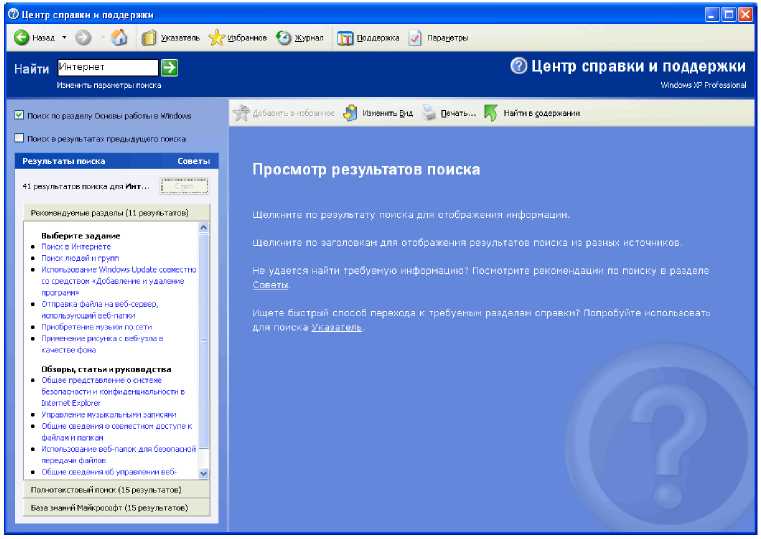Close the help center window

pos(745,15)
